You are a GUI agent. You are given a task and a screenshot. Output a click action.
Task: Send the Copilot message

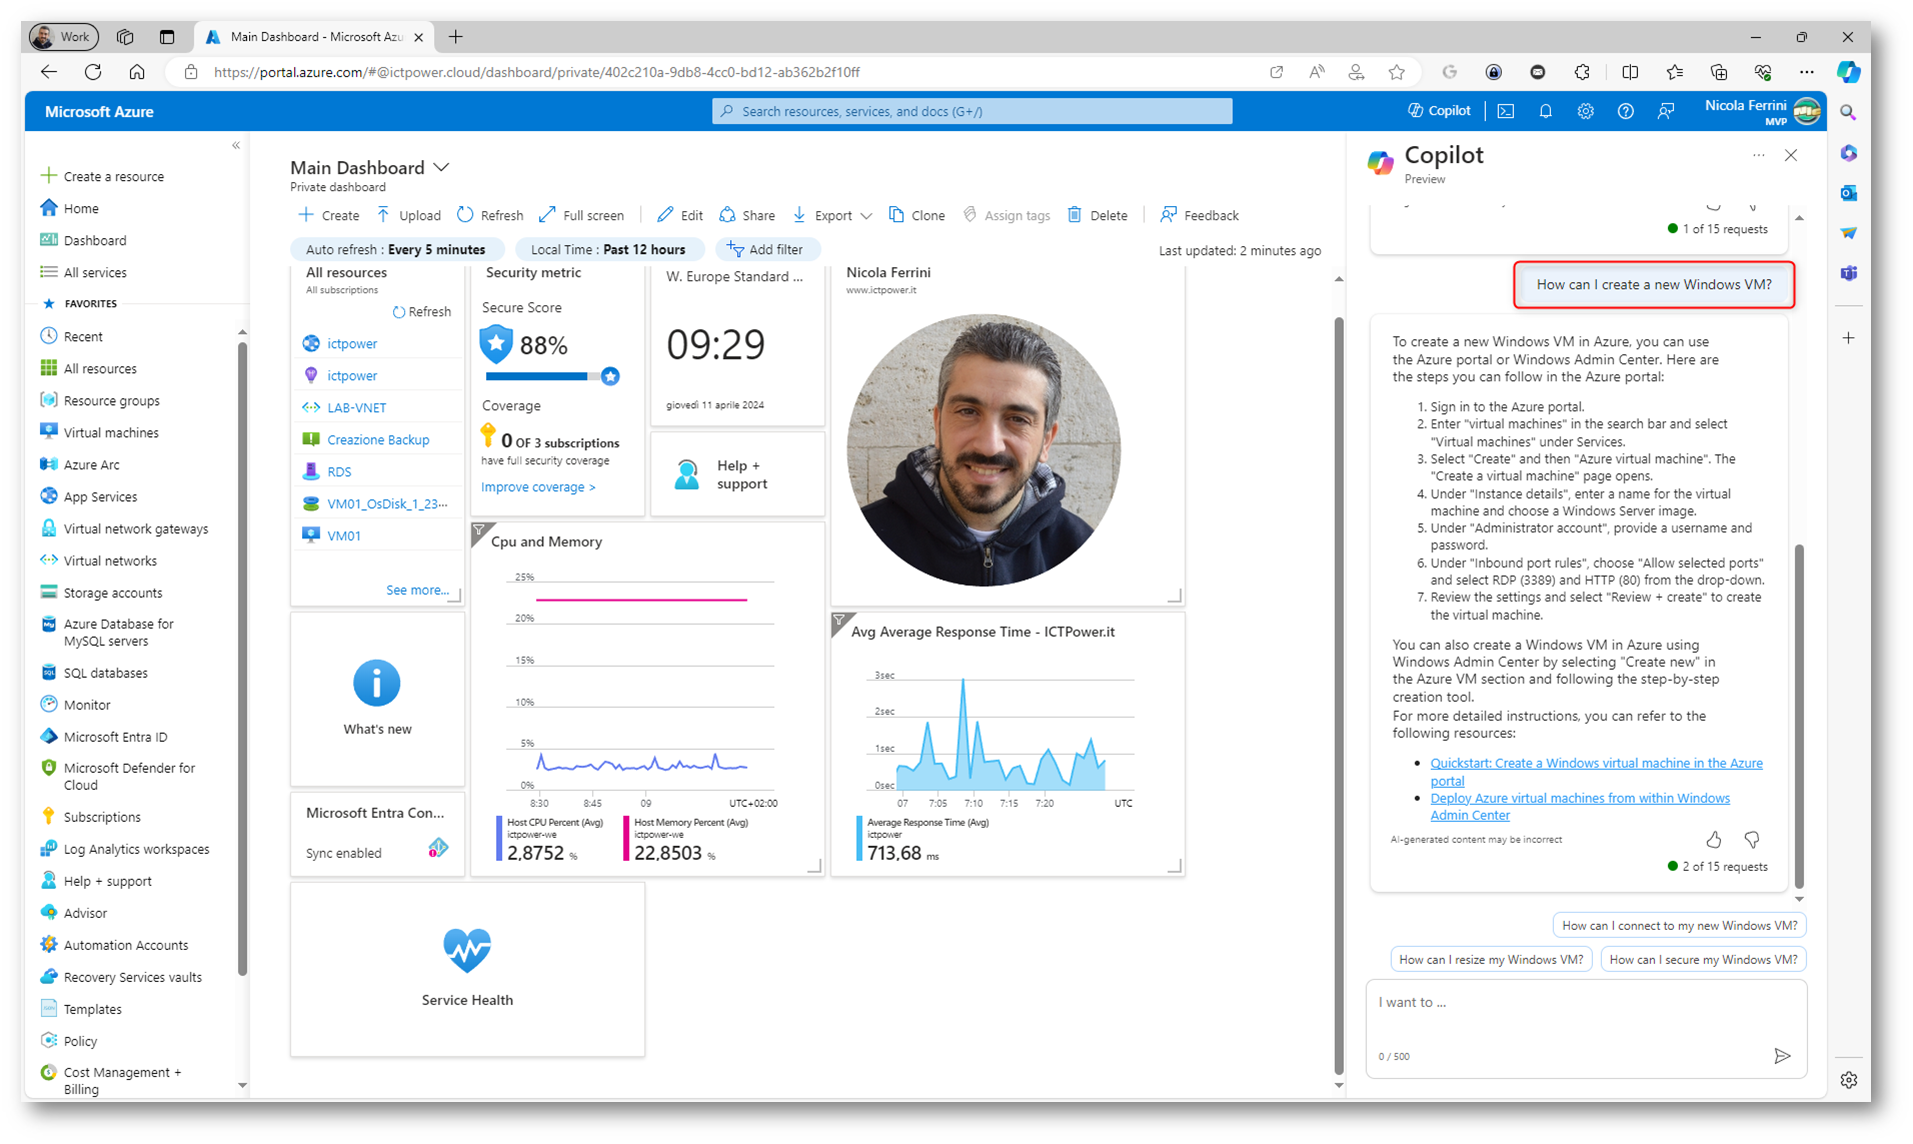[x=1781, y=1056]
